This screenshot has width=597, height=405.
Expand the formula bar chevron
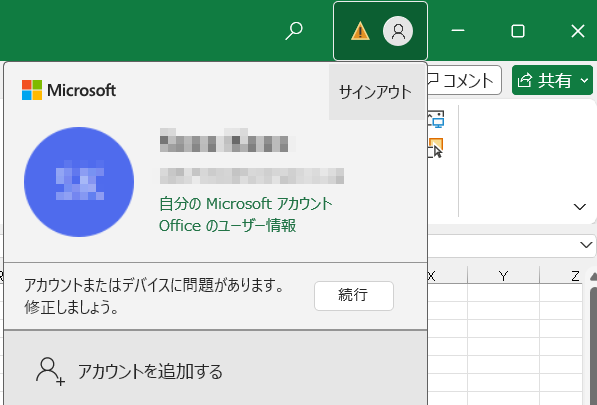(x=586, y=244)
